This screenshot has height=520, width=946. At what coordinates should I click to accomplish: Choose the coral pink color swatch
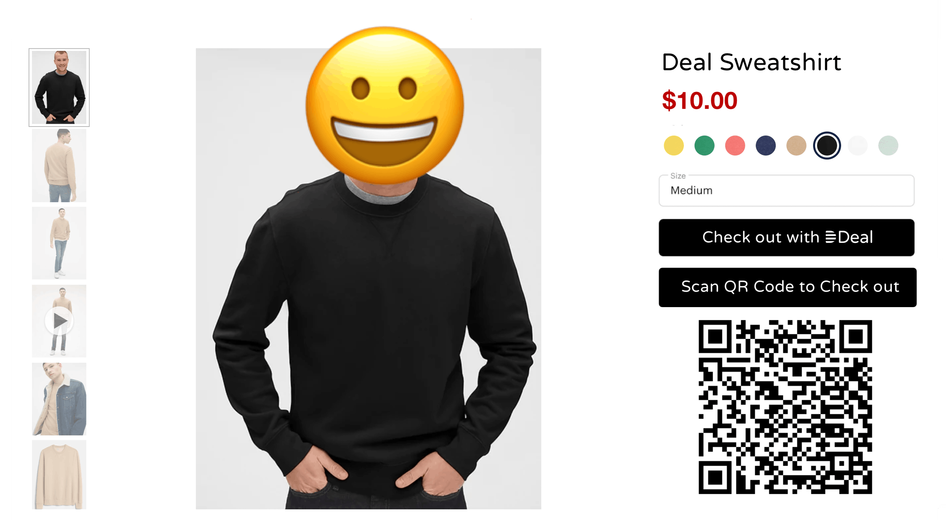tap(735, 145)
